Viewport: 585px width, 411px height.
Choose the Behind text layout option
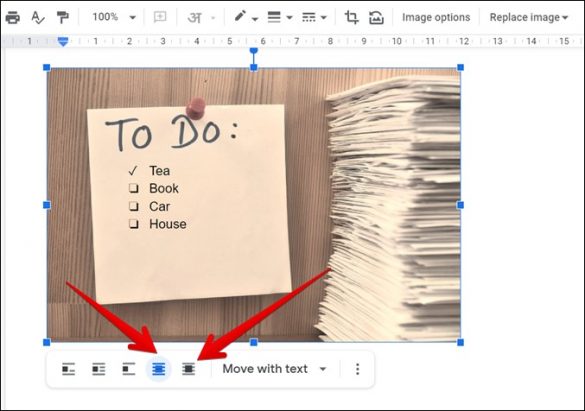tap(159, 369)
